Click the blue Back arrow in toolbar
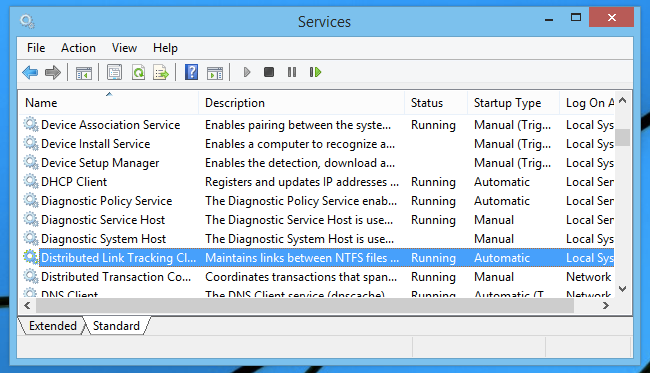 click(x=30, y=73)
